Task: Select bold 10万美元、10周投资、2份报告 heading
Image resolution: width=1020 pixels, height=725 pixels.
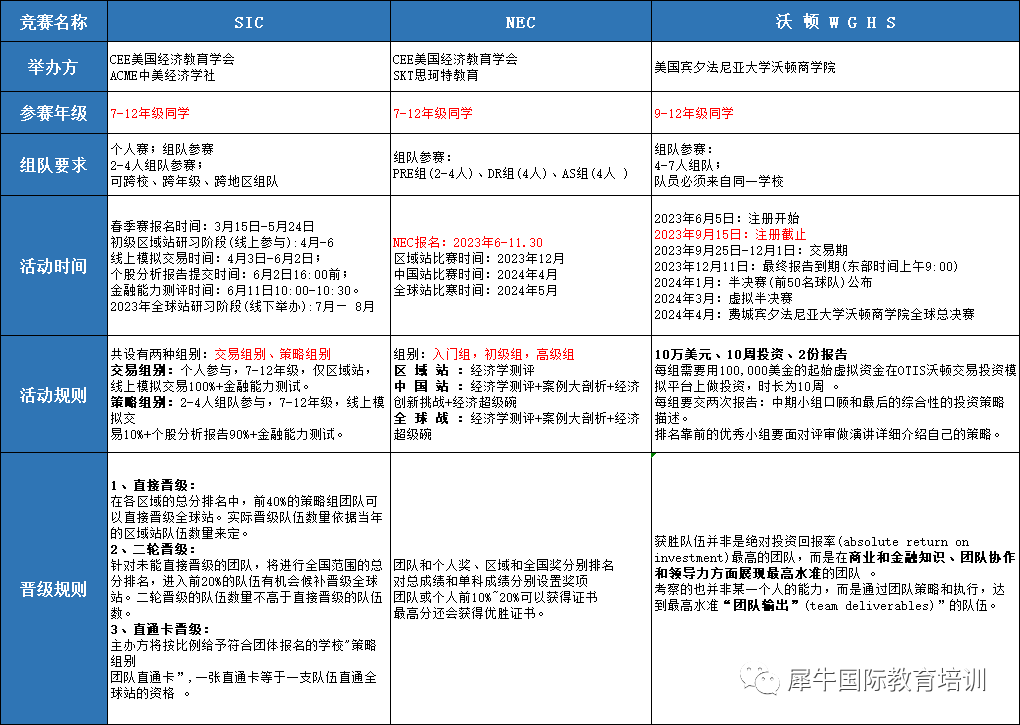Action: [x=751, y=354]
